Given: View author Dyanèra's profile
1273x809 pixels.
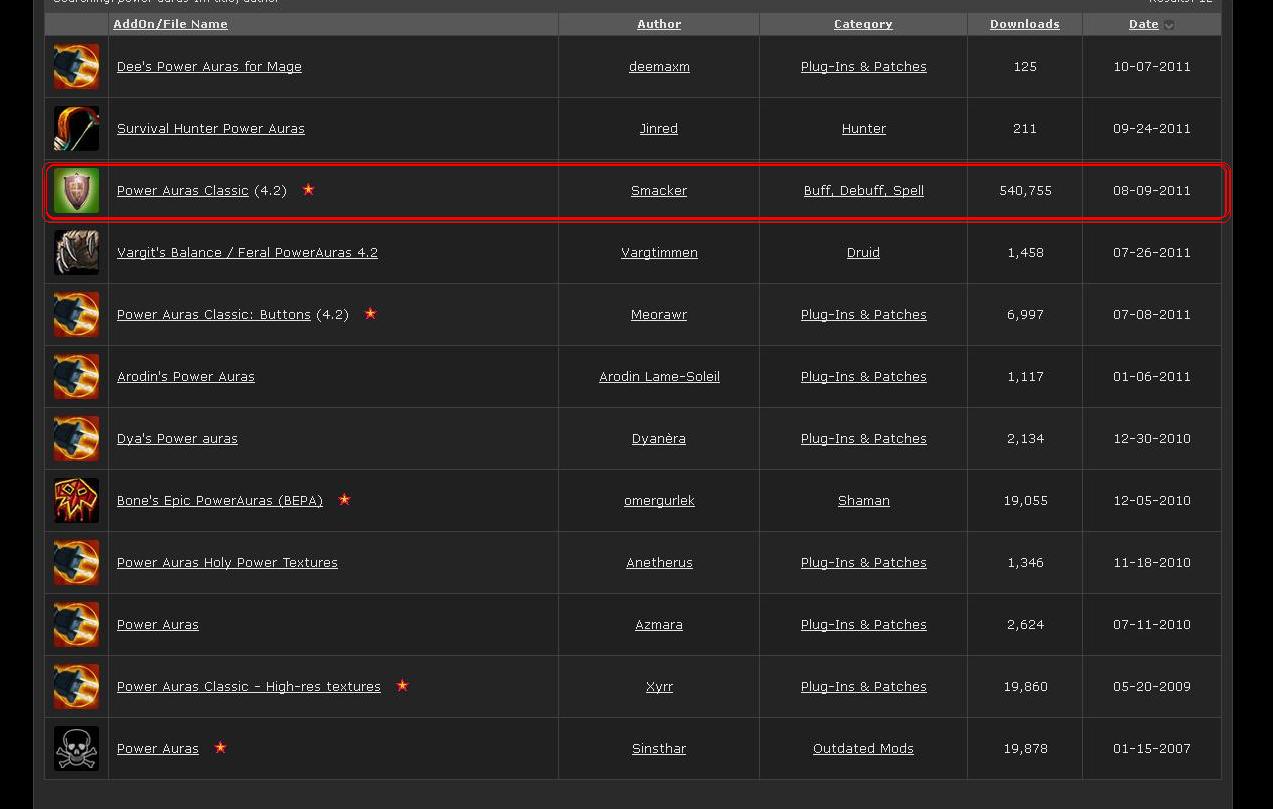Looking at the screenshot, I should point(659,439).
